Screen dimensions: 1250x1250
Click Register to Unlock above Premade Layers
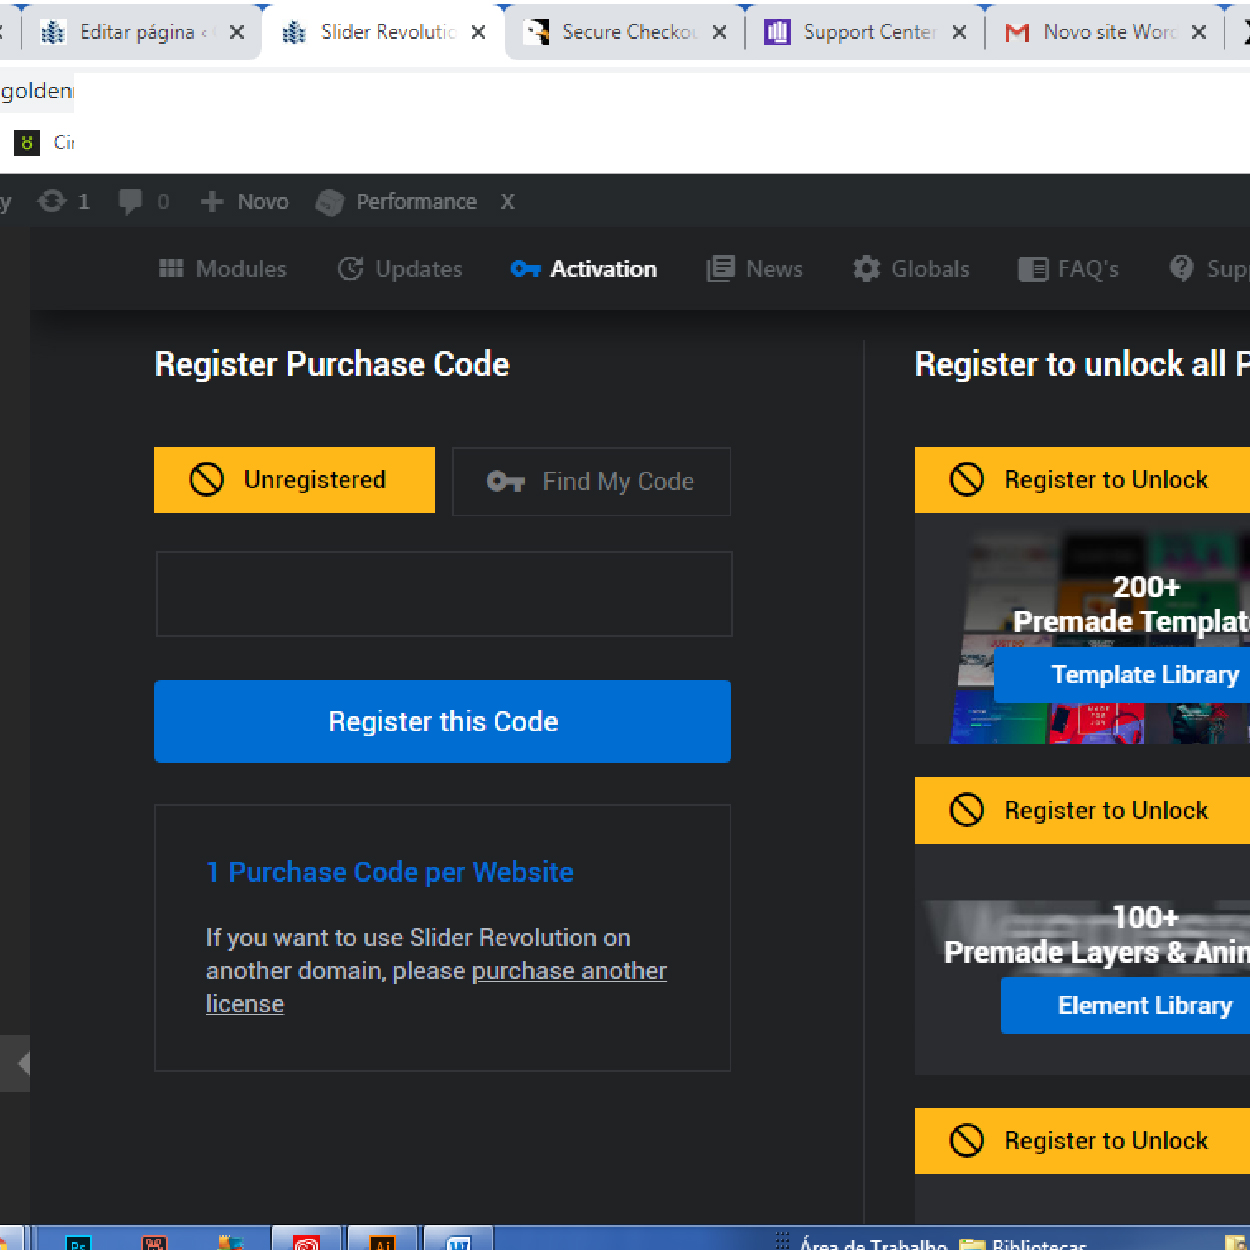[x=1082, y=811]
